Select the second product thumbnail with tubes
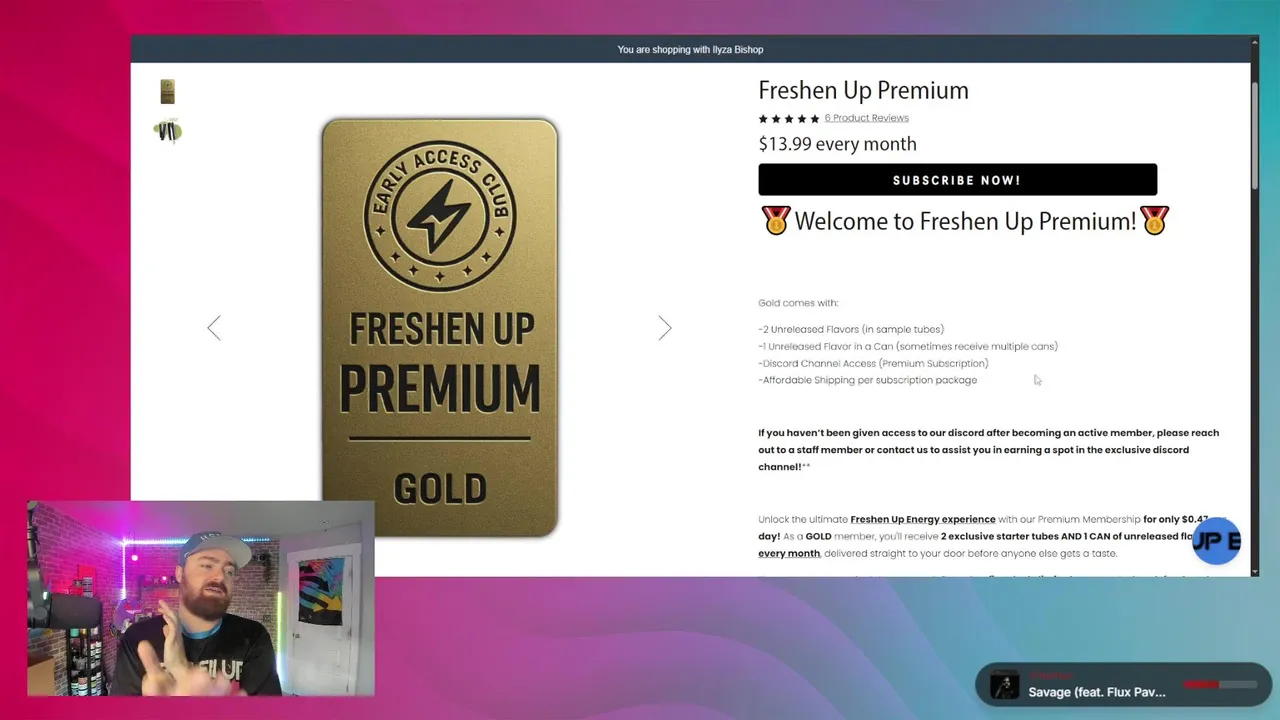The image size is (1280, 720). click(168, 132)
